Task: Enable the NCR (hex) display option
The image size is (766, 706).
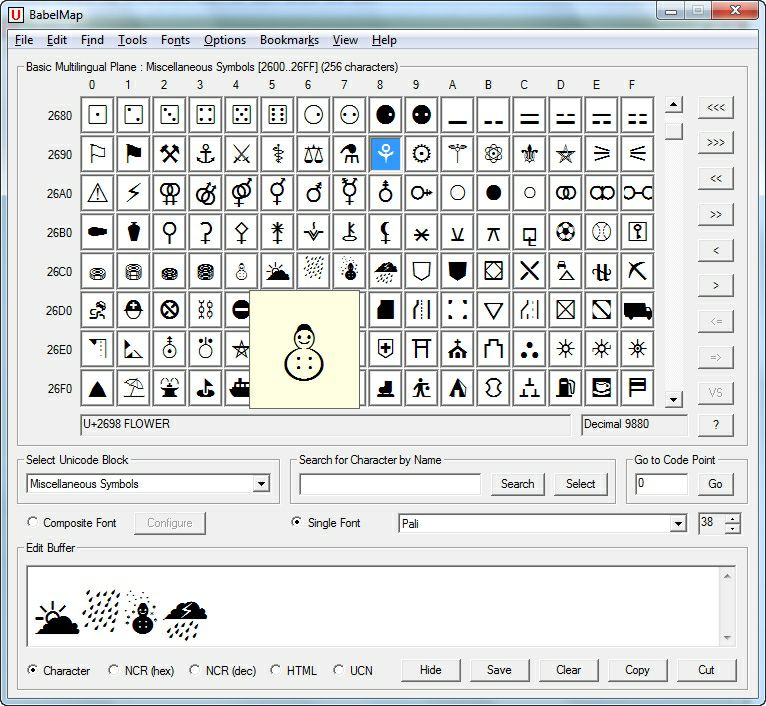Action: point(114,670)
